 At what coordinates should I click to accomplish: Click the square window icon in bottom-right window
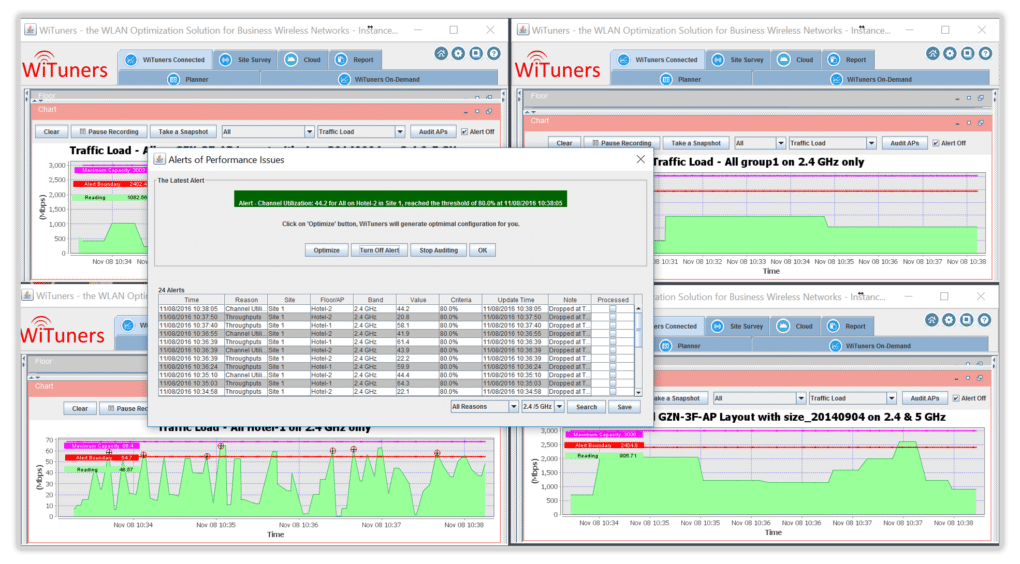point(967,319)
